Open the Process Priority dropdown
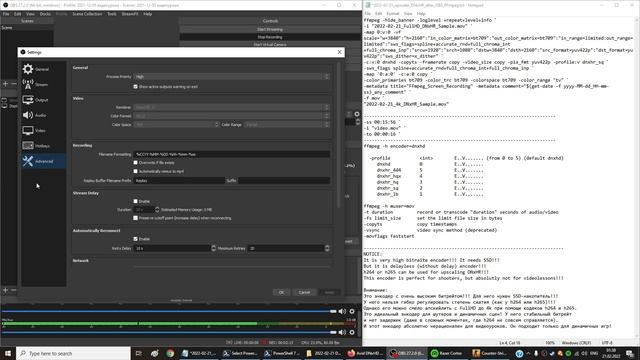This screenshot has height=360, width=640. tap(231, 76)
